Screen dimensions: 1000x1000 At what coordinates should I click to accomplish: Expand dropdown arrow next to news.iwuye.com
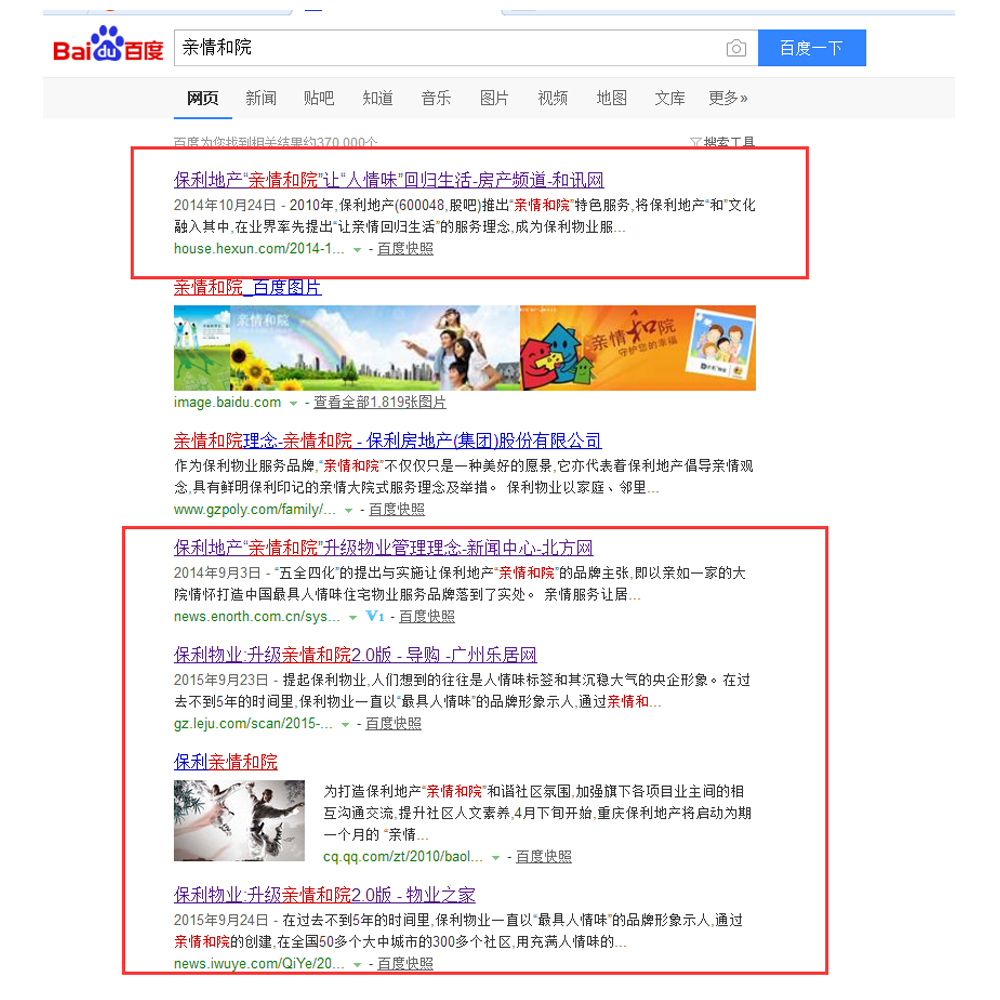point(357,965)
